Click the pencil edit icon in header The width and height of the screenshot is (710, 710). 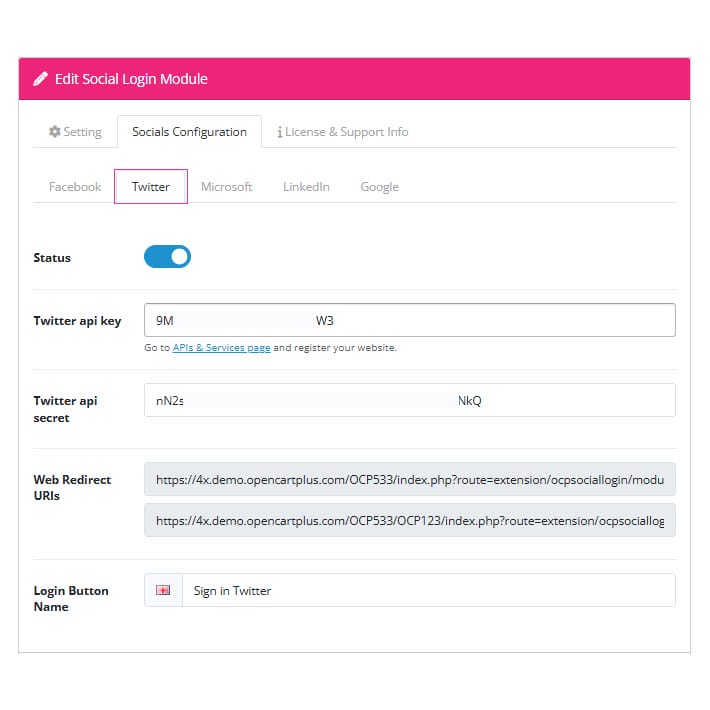(40, 79)
